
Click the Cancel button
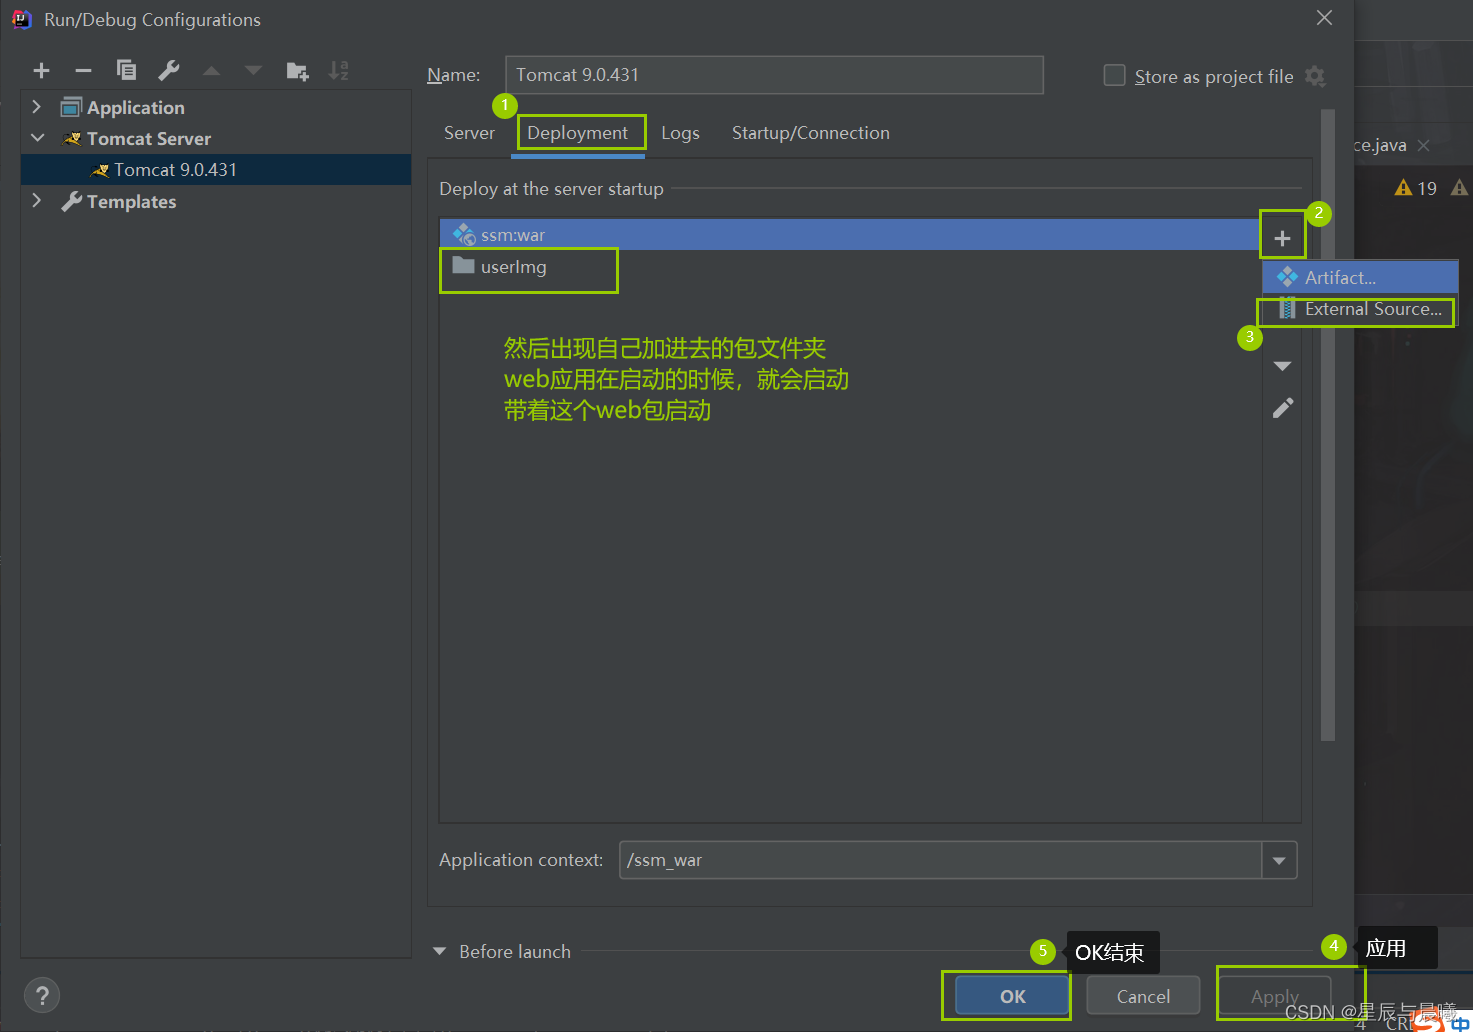point(1143,996)
